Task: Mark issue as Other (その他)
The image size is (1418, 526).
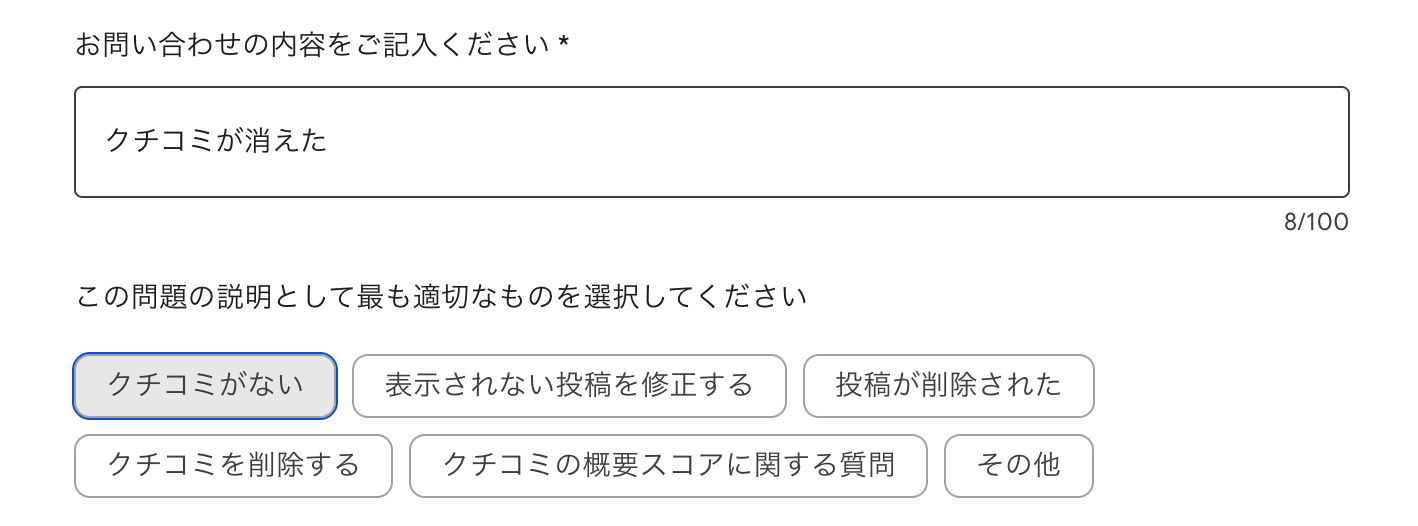Action: click(1018, 465)
